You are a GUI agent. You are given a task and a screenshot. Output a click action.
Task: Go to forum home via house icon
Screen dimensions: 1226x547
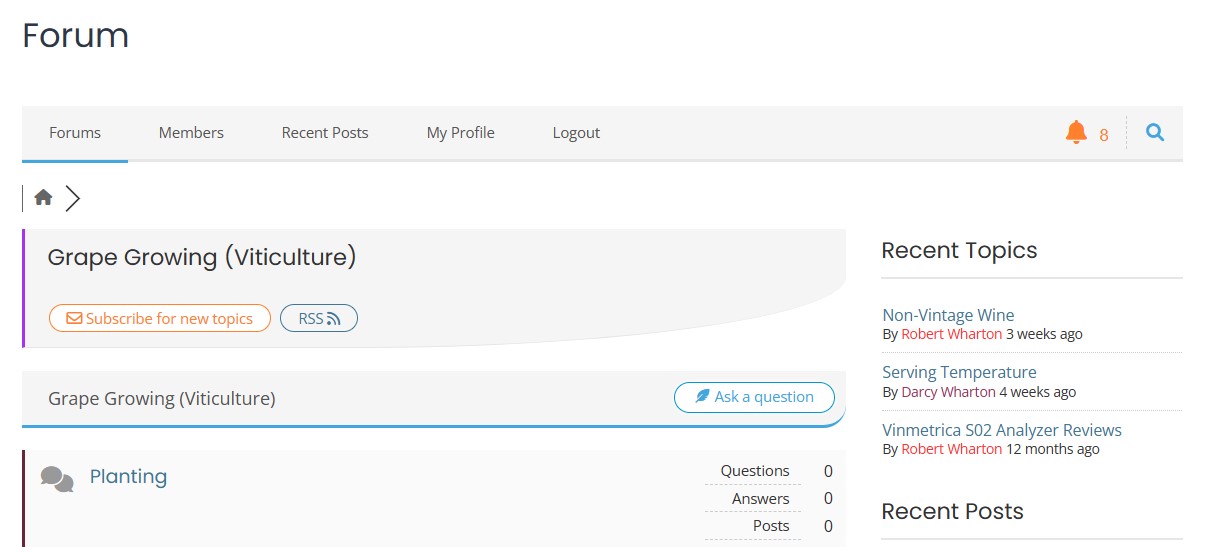pyautogui.click(x=43, y=198)
